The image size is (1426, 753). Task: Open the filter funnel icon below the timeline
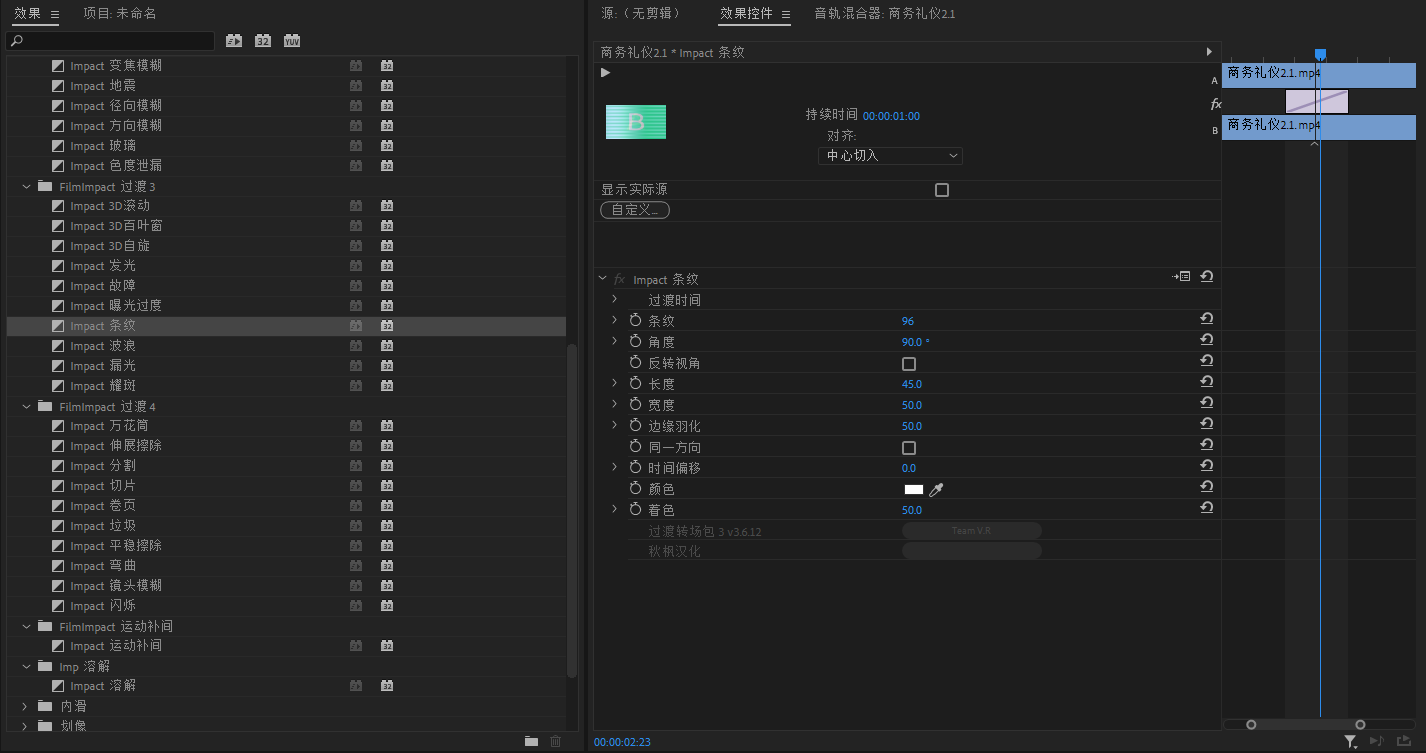pyautogui.click(x=1350, y=741)
